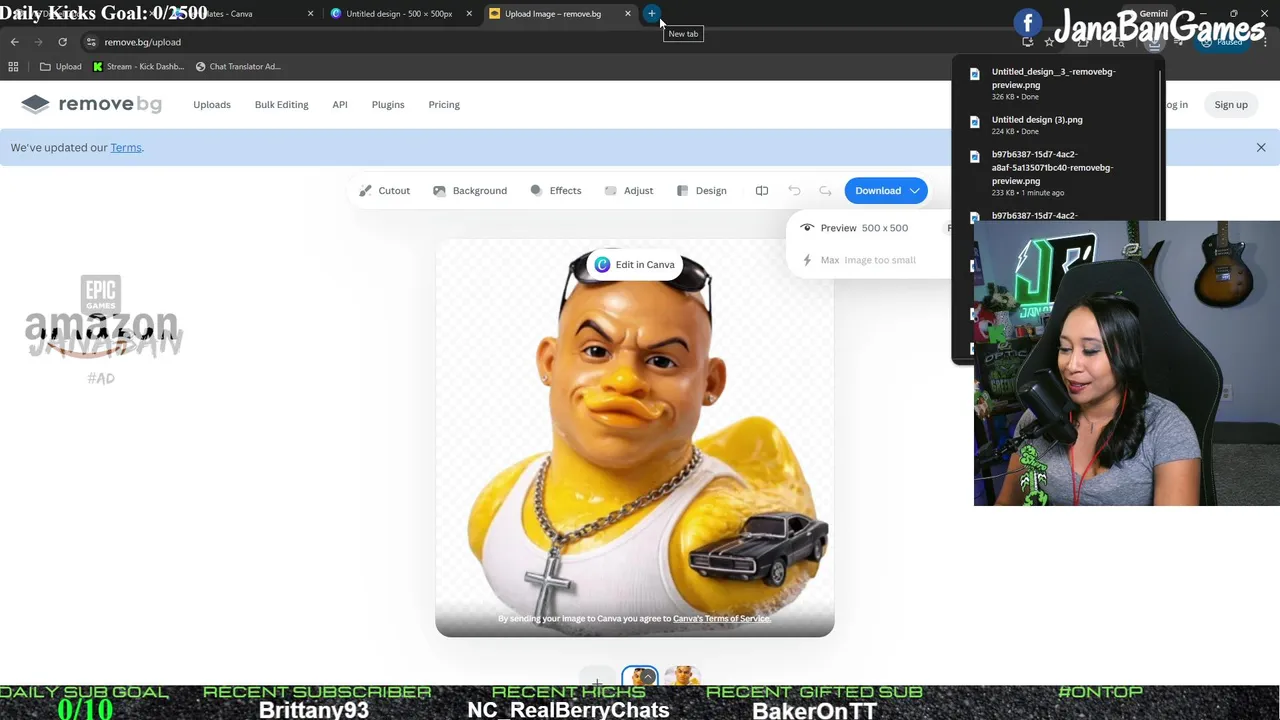Click the duck image preview
This screenshot has height=720, width=1280.
(634, 437)
